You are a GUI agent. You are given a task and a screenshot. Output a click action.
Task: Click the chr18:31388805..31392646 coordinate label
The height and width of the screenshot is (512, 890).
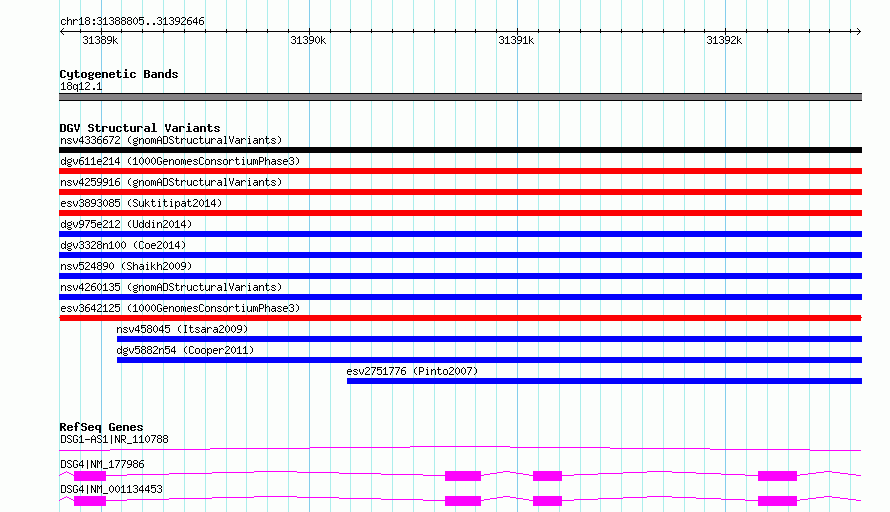pyautogui.click(x=132, y=21)
